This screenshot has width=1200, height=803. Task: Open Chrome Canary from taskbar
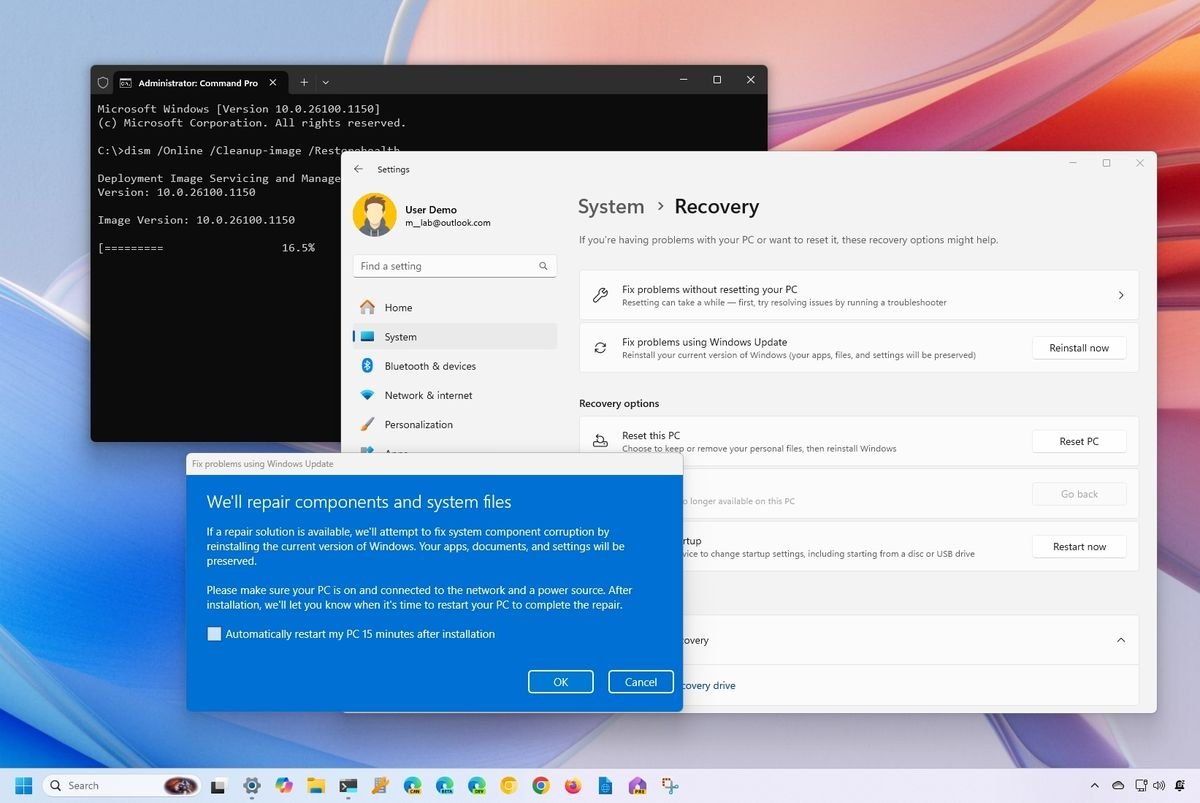pyautogui.click(x=509, y=786)
